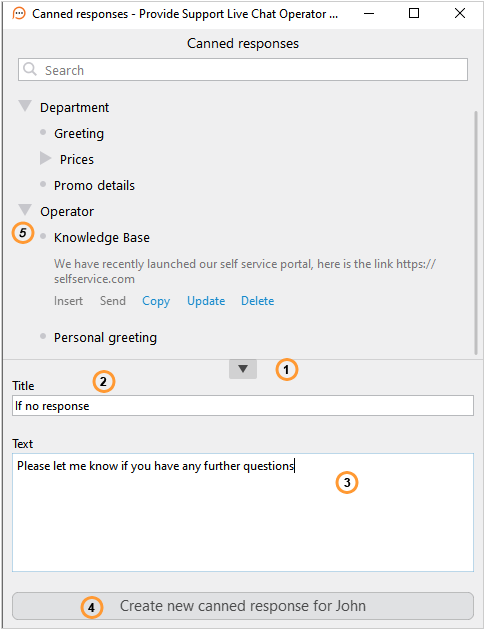
Task: Open the Promo details response
Action: [x=94, y=185]
